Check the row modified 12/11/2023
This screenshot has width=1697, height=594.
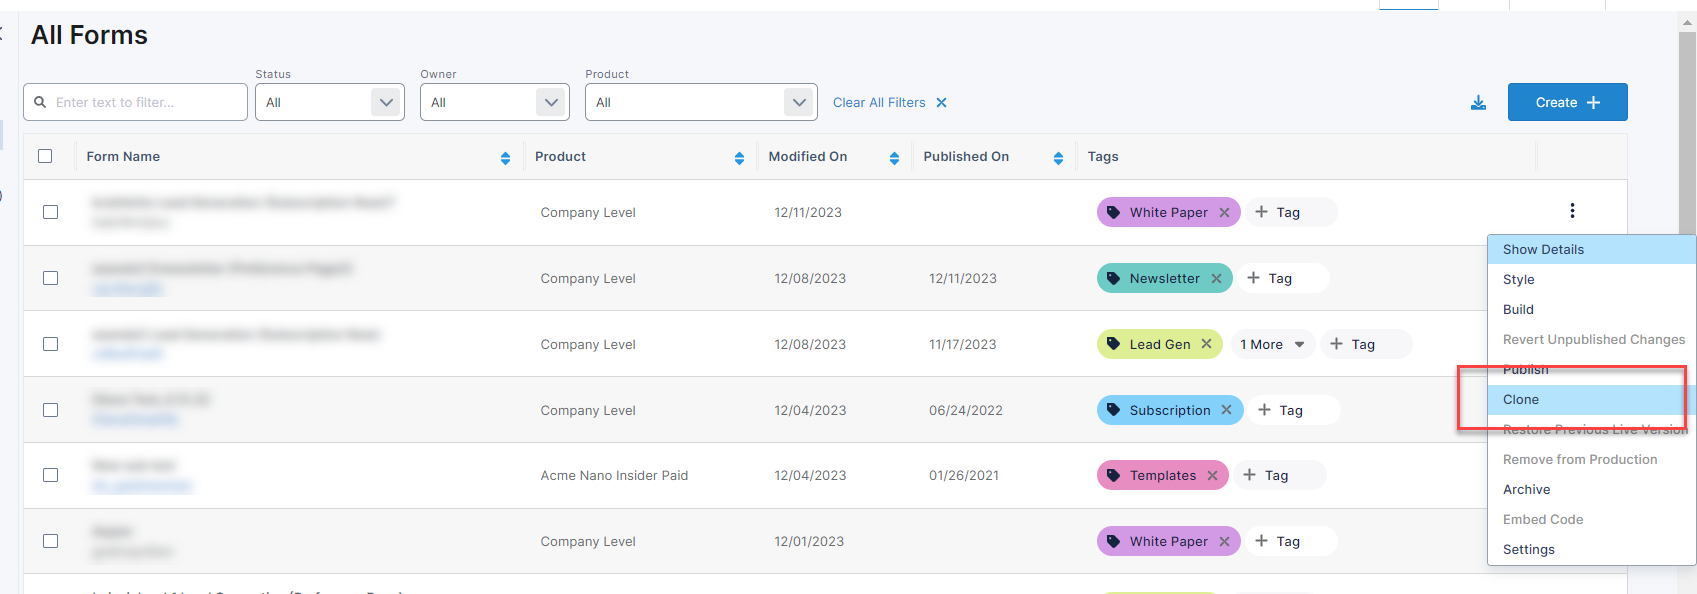51,212
